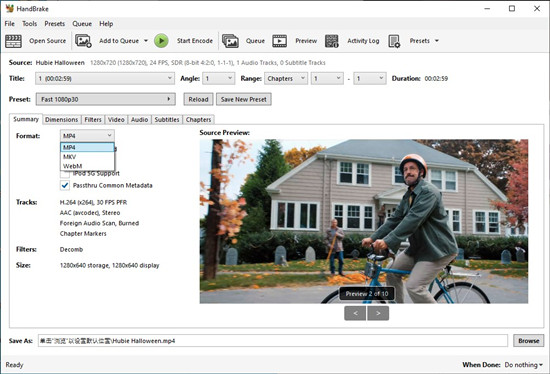550x374 pixels.
Task: Click the AAC (avcodec), Stereo text
Action: (90, 213)
